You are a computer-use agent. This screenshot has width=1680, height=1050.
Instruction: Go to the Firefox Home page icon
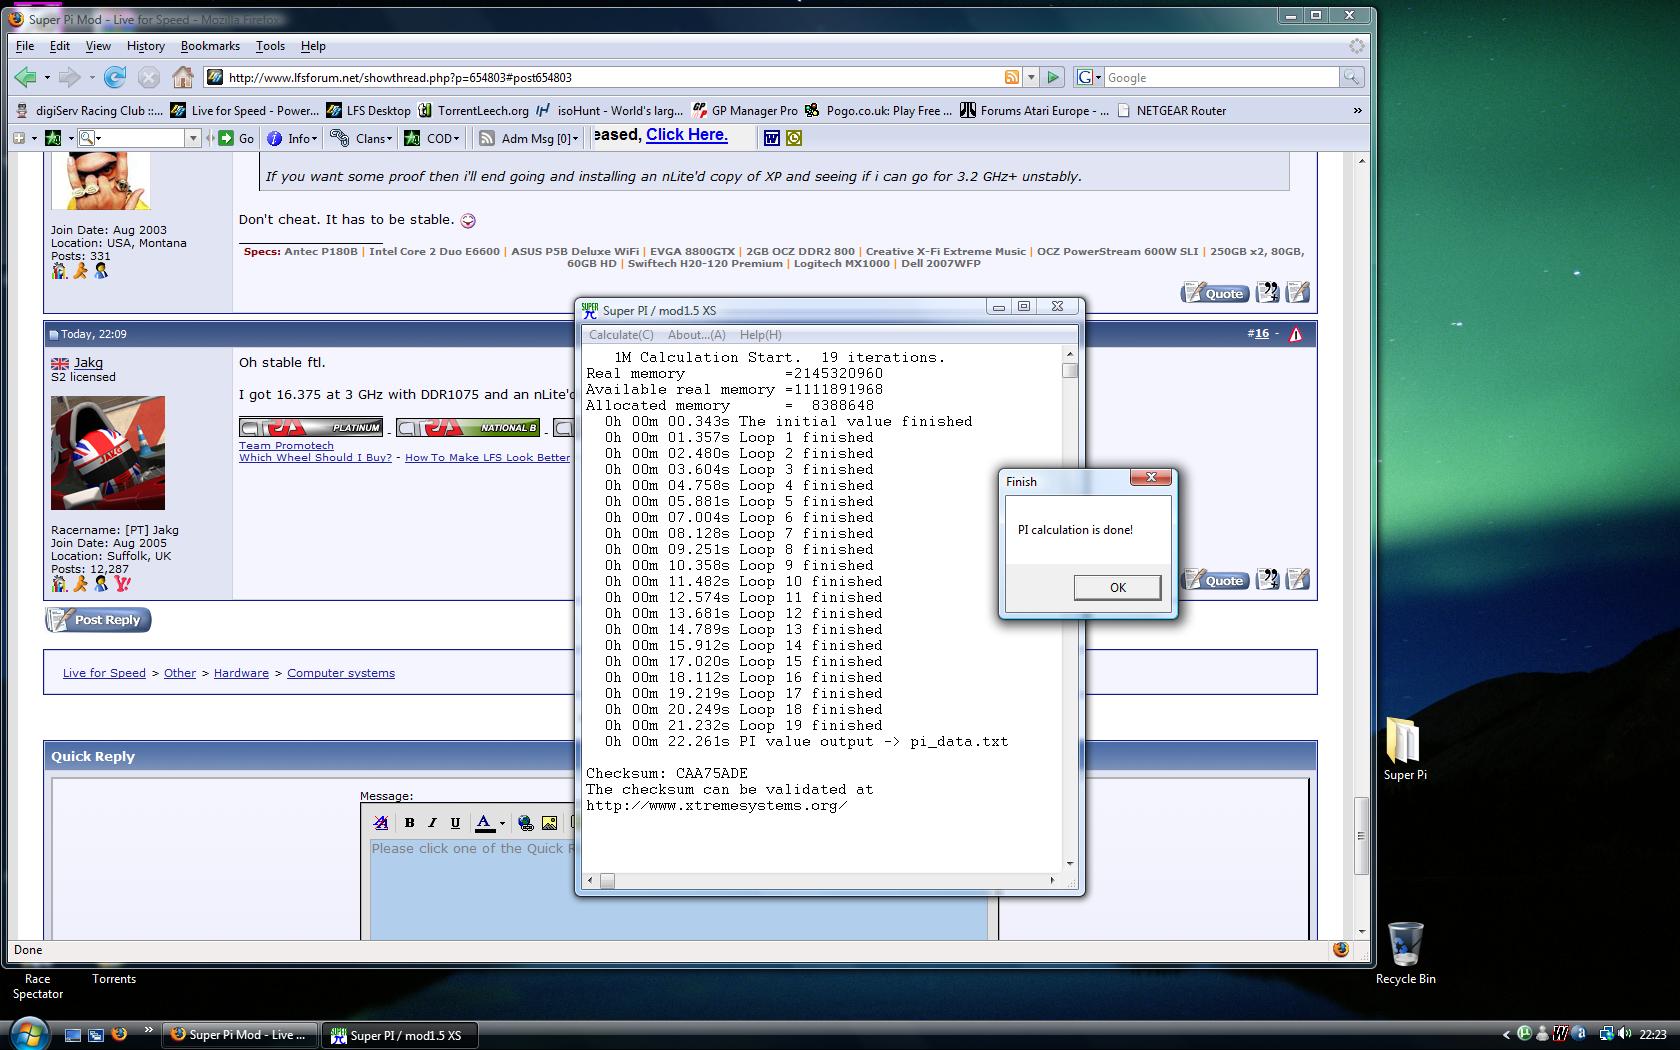click(x=182, y=77)
